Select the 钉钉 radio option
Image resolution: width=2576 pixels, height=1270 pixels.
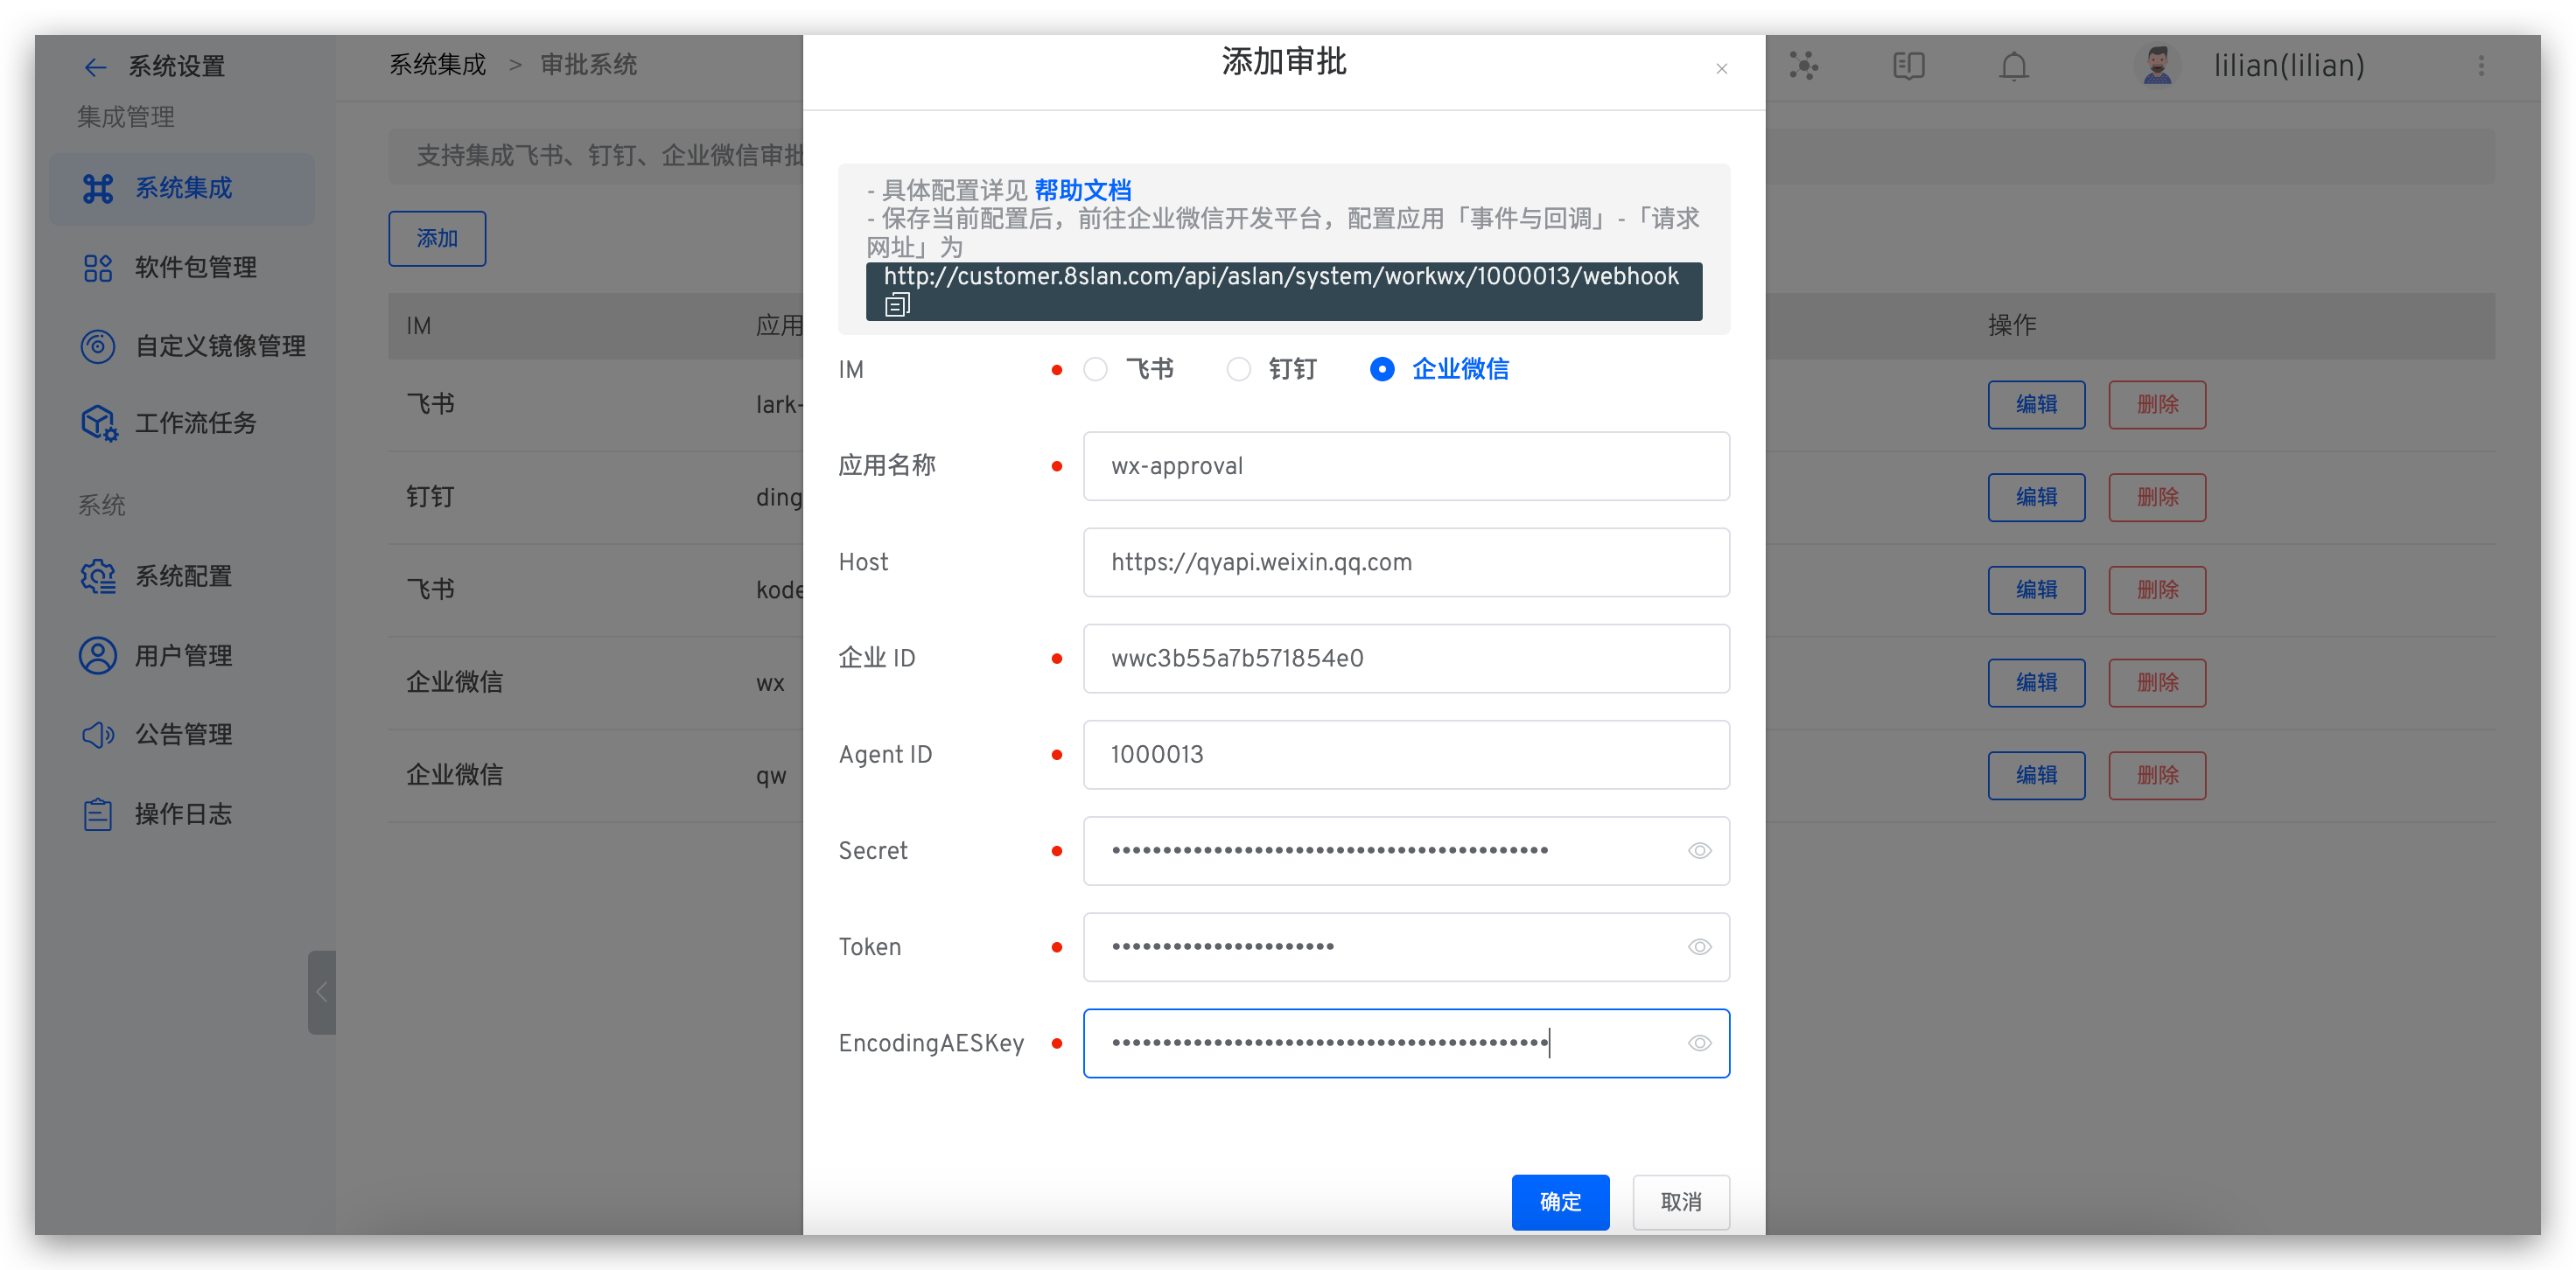tap(1239, 369)
